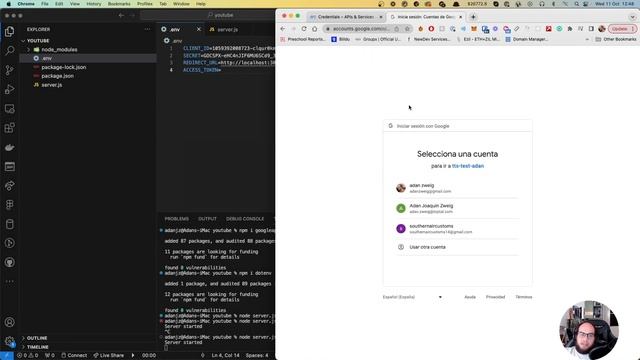Switch to Credentials APIs & Services tab
Viewport: 640px width, 360px height.
click(x=345, y=17)
